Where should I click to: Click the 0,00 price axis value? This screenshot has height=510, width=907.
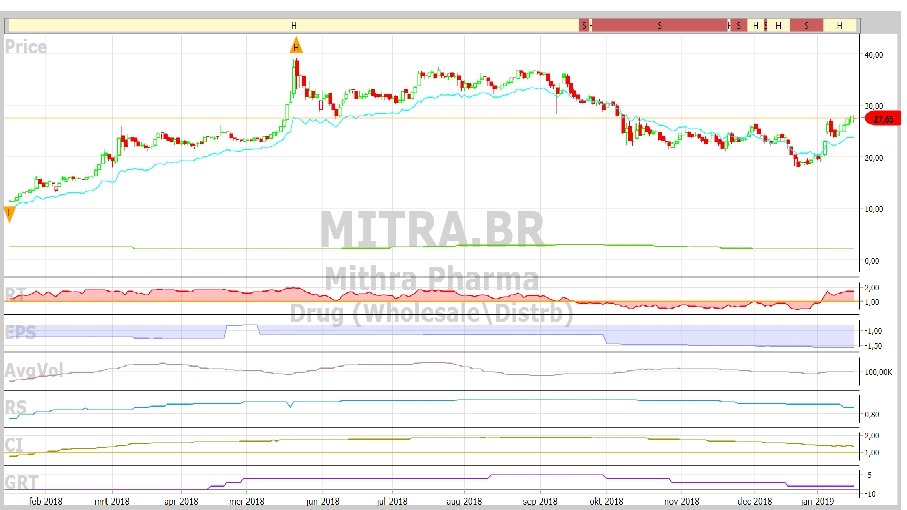tap(872, 261)
